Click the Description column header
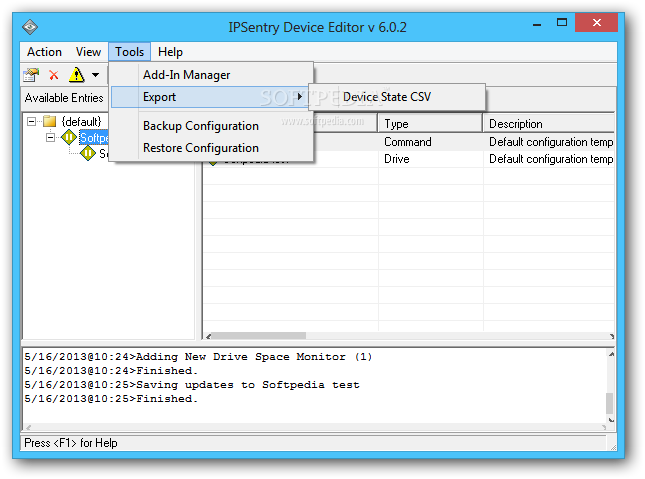This screenshot has width=645, height=479. 549,124
